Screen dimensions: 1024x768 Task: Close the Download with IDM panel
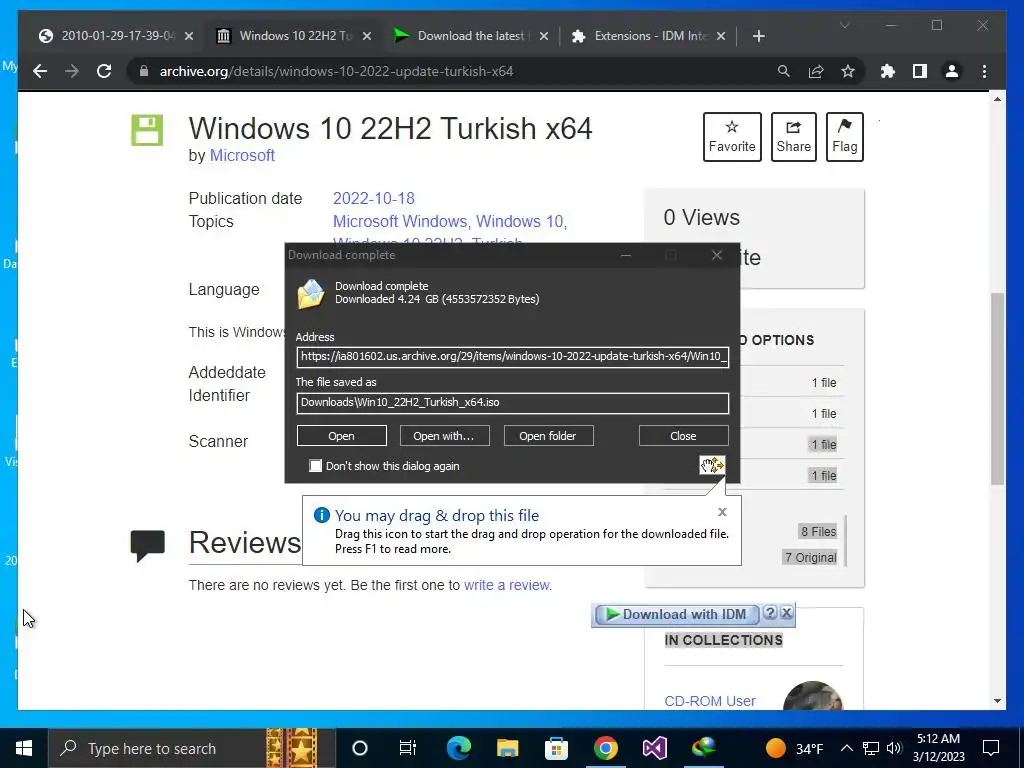point(787,613)
